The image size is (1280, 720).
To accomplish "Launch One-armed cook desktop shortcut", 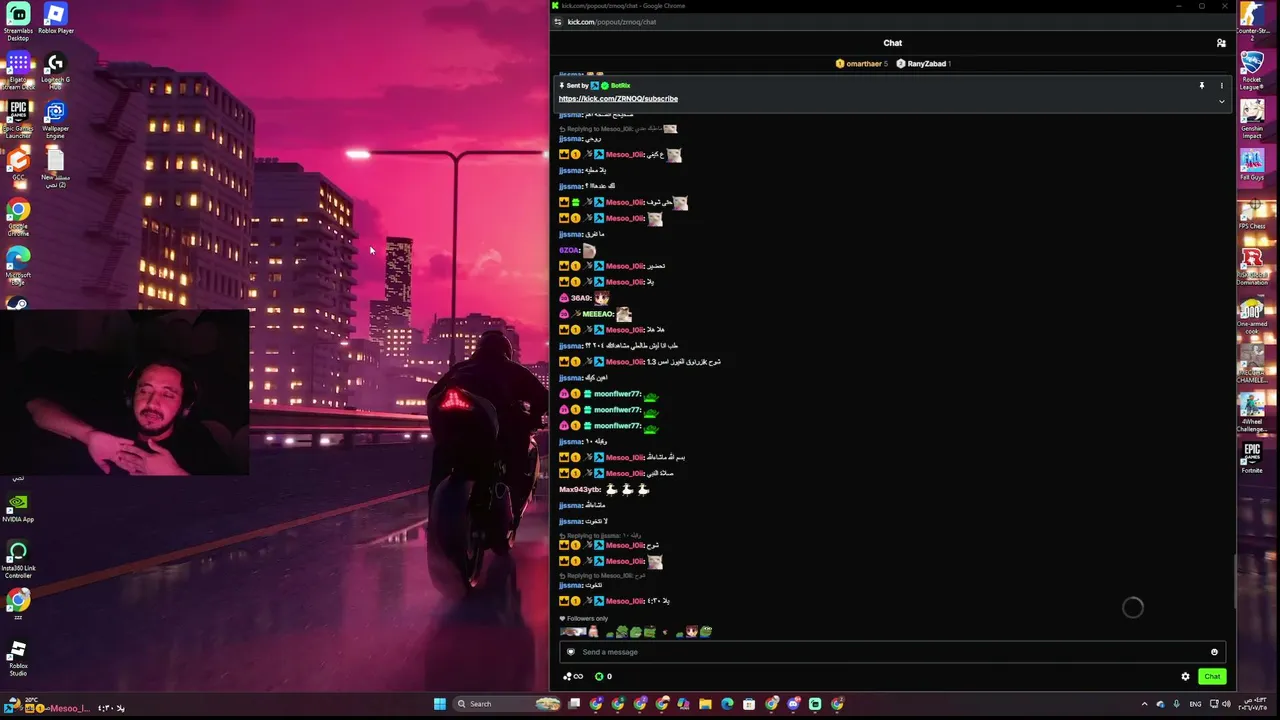I will pos(1252,315).
